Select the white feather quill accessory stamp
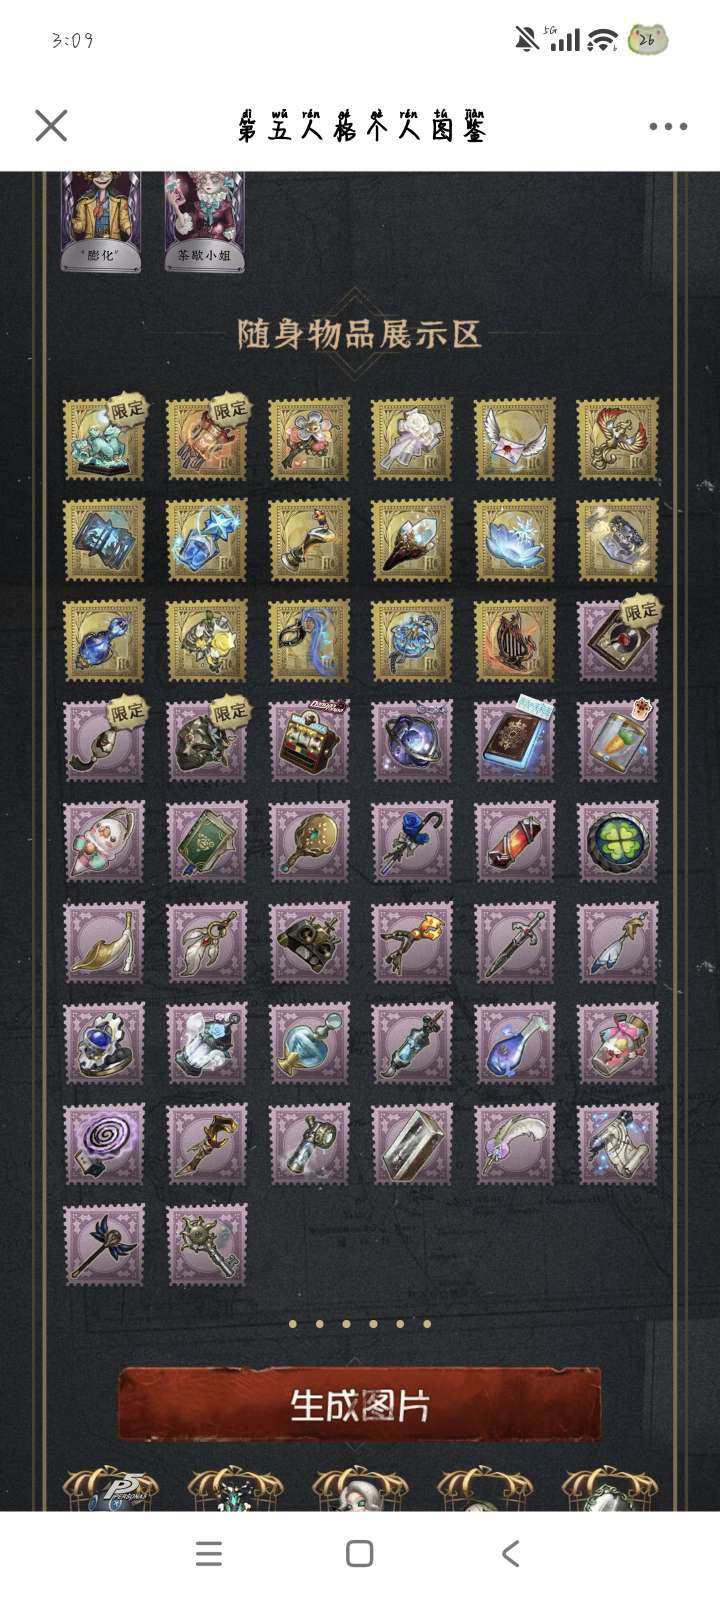The height and width of the screenshot is (1600, 720). point(515,1143)
